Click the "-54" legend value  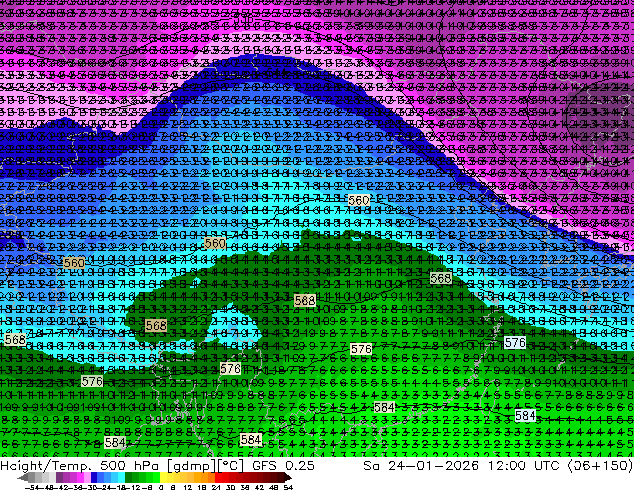coord(32,488)
